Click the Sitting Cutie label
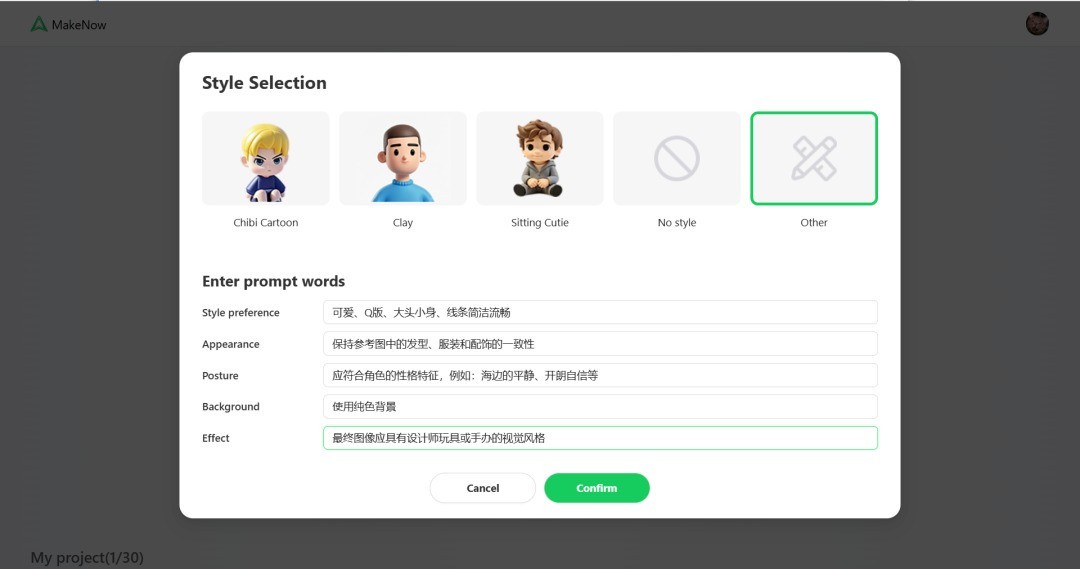 539,223
